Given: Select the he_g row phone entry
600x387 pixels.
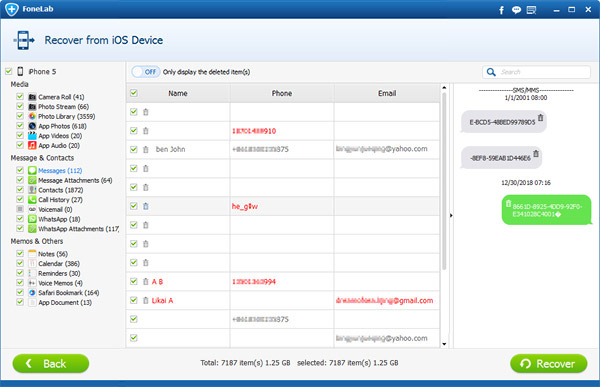Looking at the screenshot, I should (x=245, y=206).
